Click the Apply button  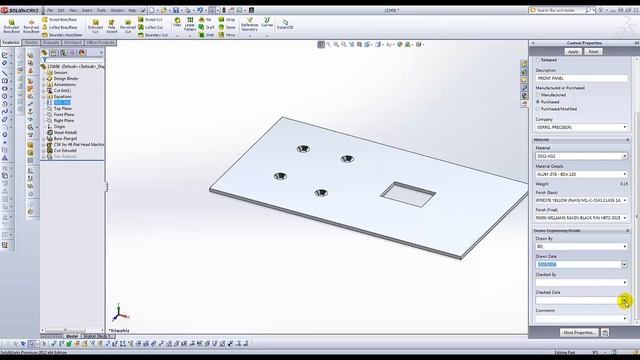click(x=573, y=52)
